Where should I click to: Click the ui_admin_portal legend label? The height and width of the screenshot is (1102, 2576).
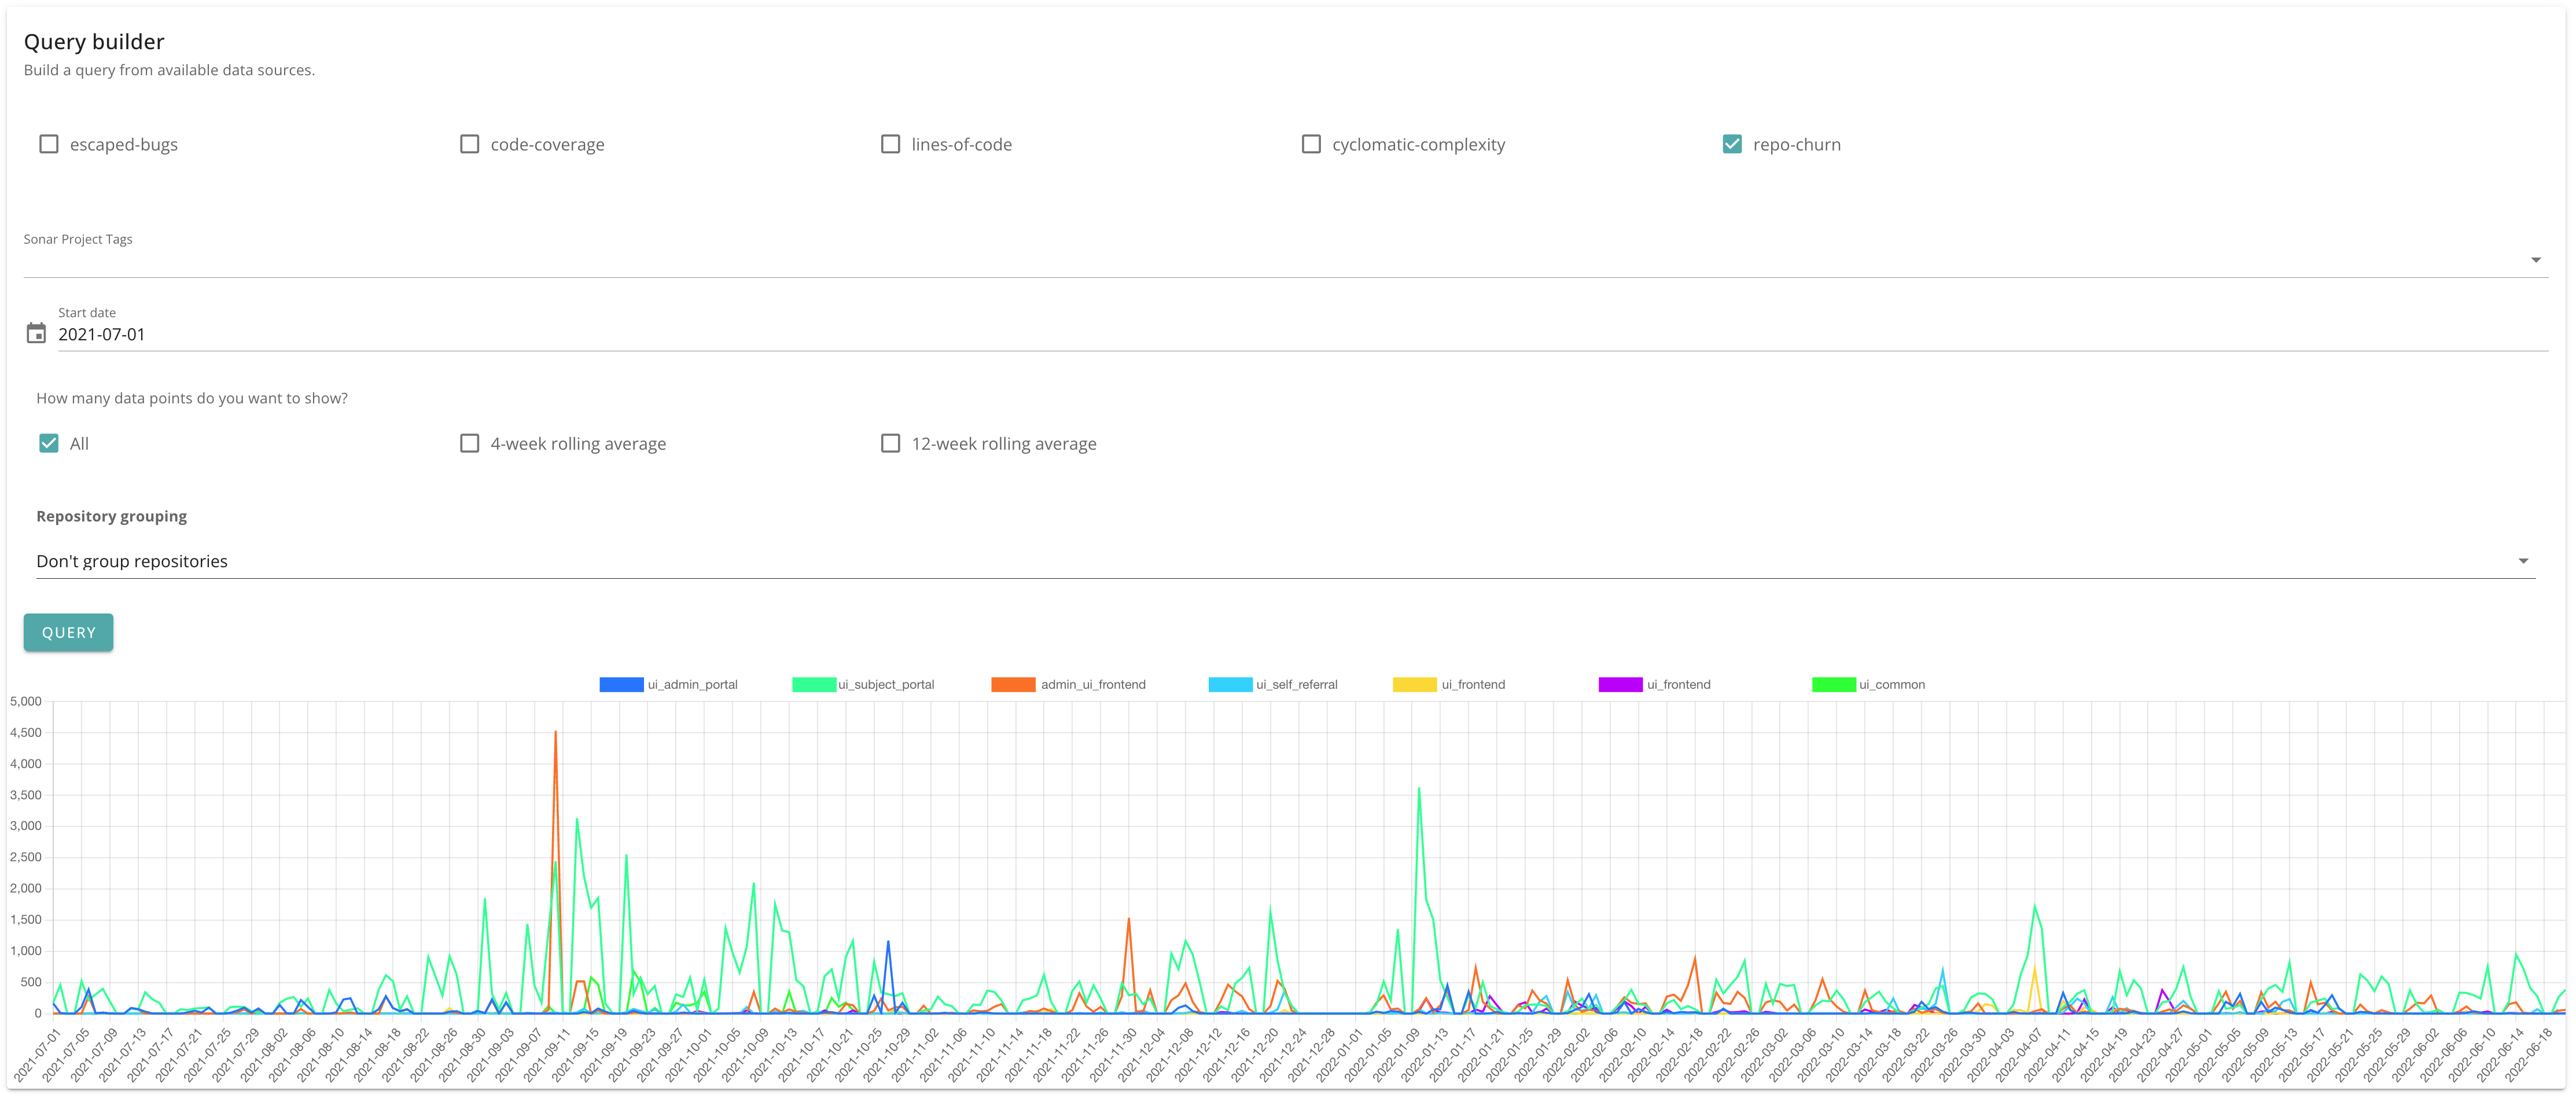[692, 685]
